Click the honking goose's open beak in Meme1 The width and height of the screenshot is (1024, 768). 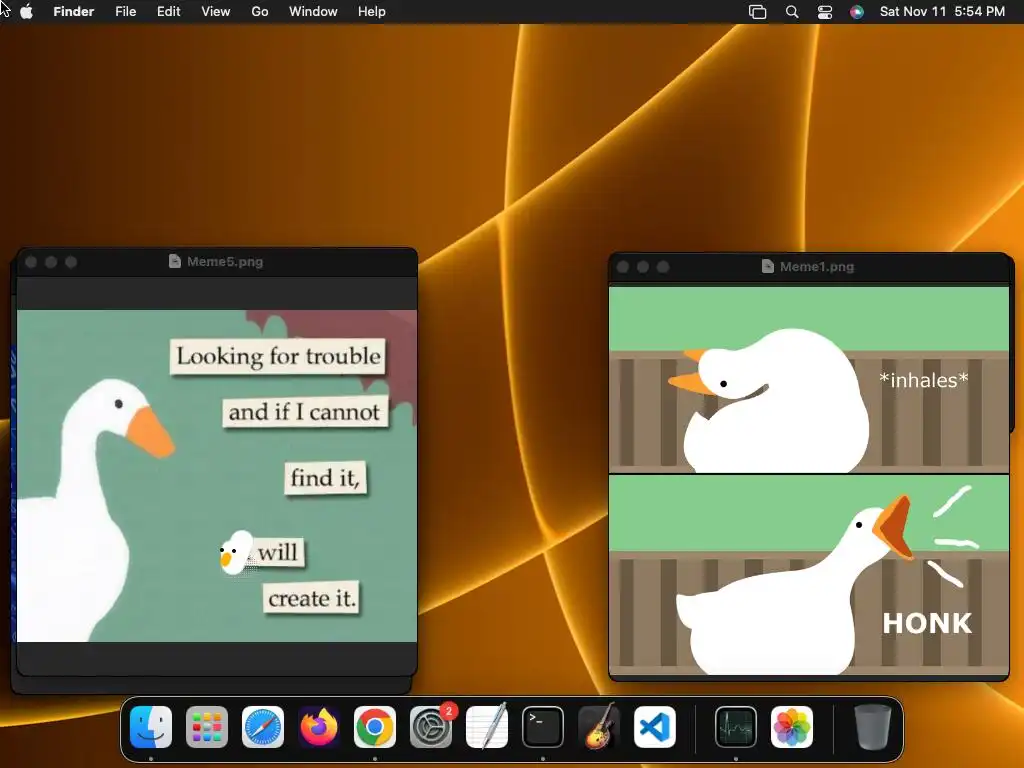(x=895, y=528)
